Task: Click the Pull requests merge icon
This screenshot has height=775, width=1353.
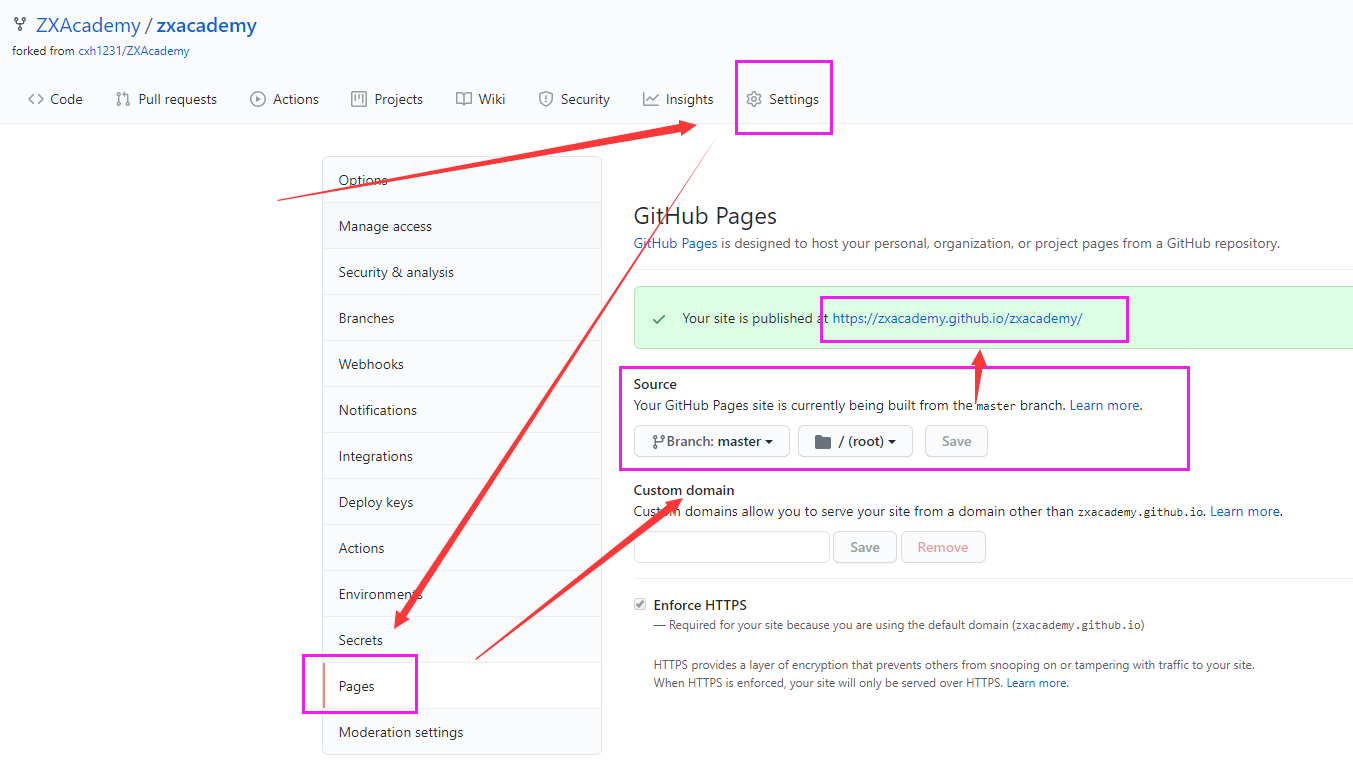Action: (x=121, y=98)
